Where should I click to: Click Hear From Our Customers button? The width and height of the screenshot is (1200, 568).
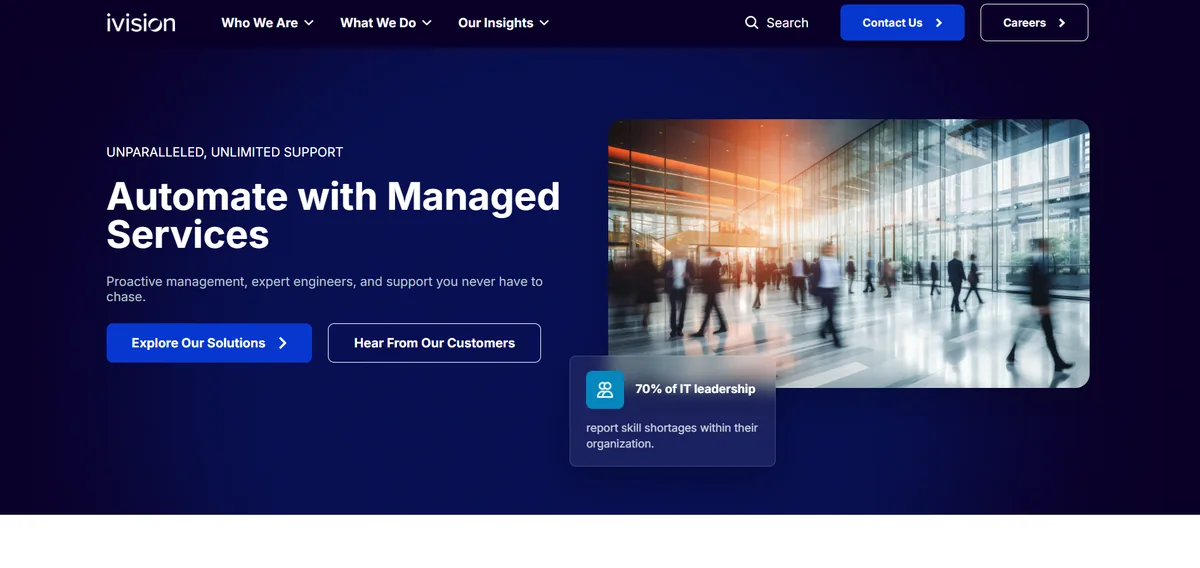(434, 343)
